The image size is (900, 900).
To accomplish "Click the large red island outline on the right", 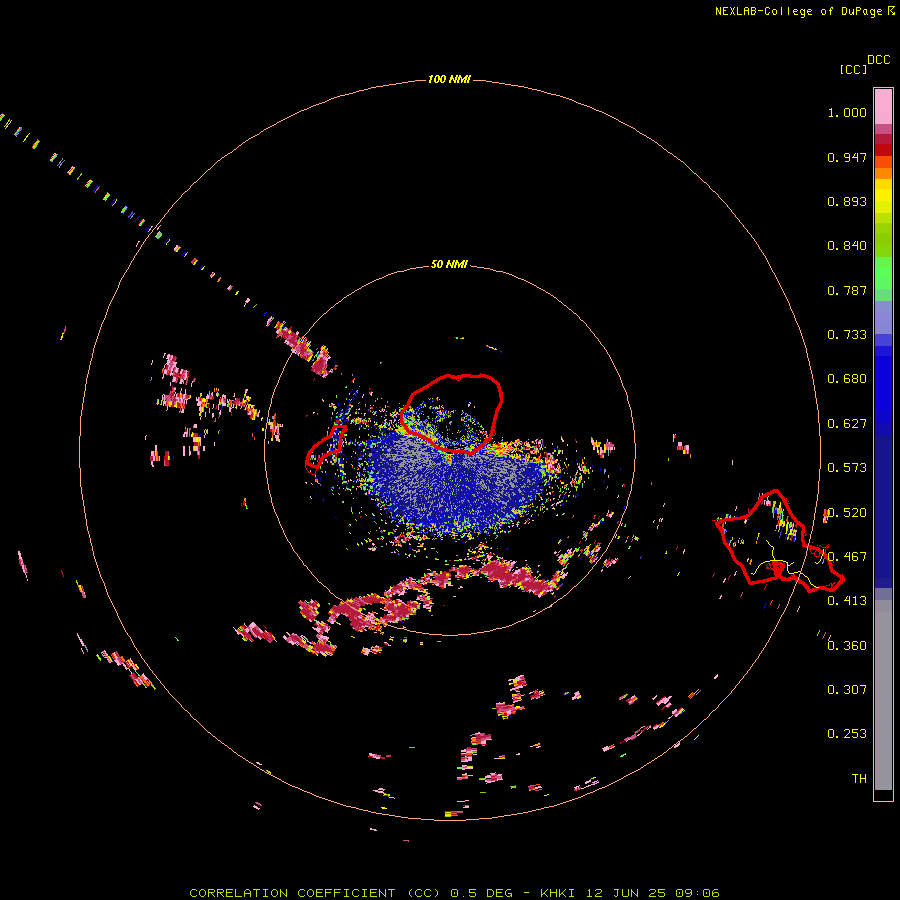I will [x=779, y=541].
